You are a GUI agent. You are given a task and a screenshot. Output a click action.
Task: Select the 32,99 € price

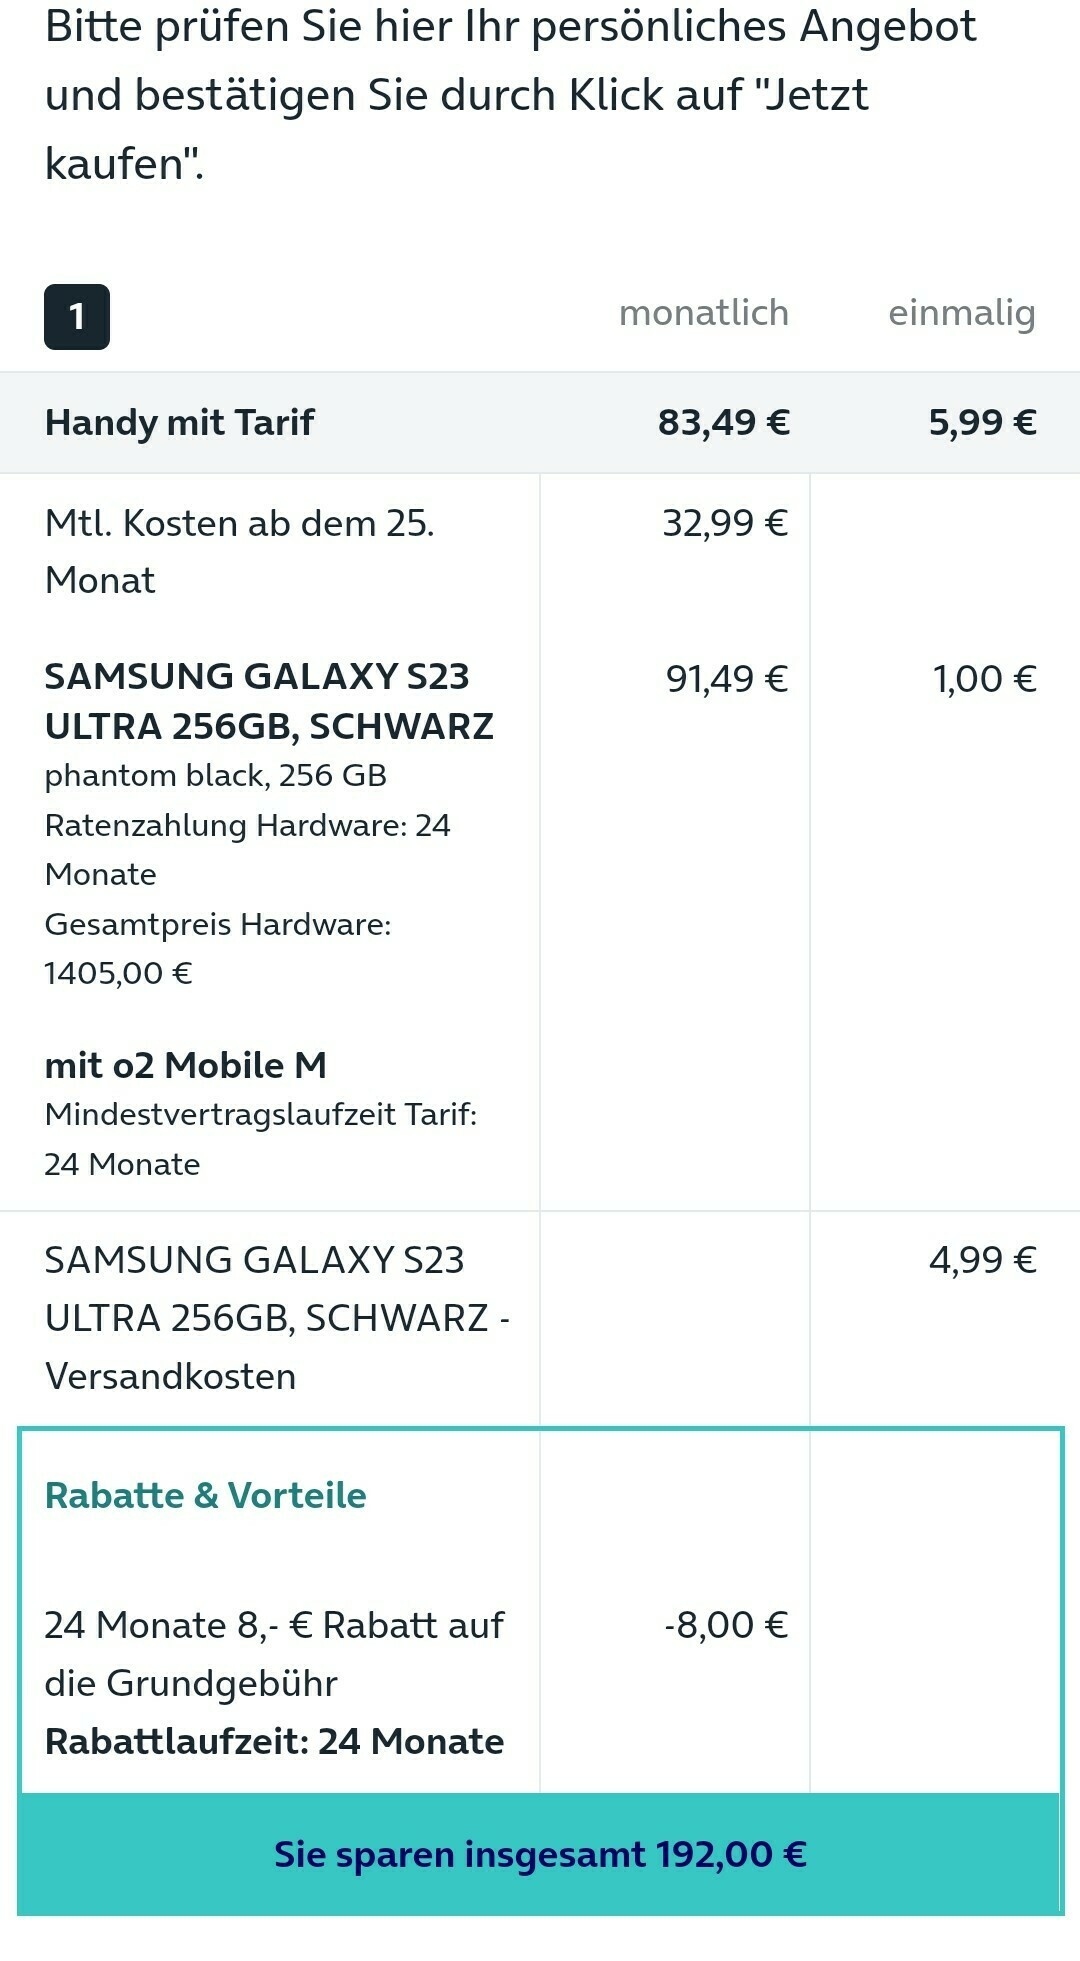coord(726,522)
